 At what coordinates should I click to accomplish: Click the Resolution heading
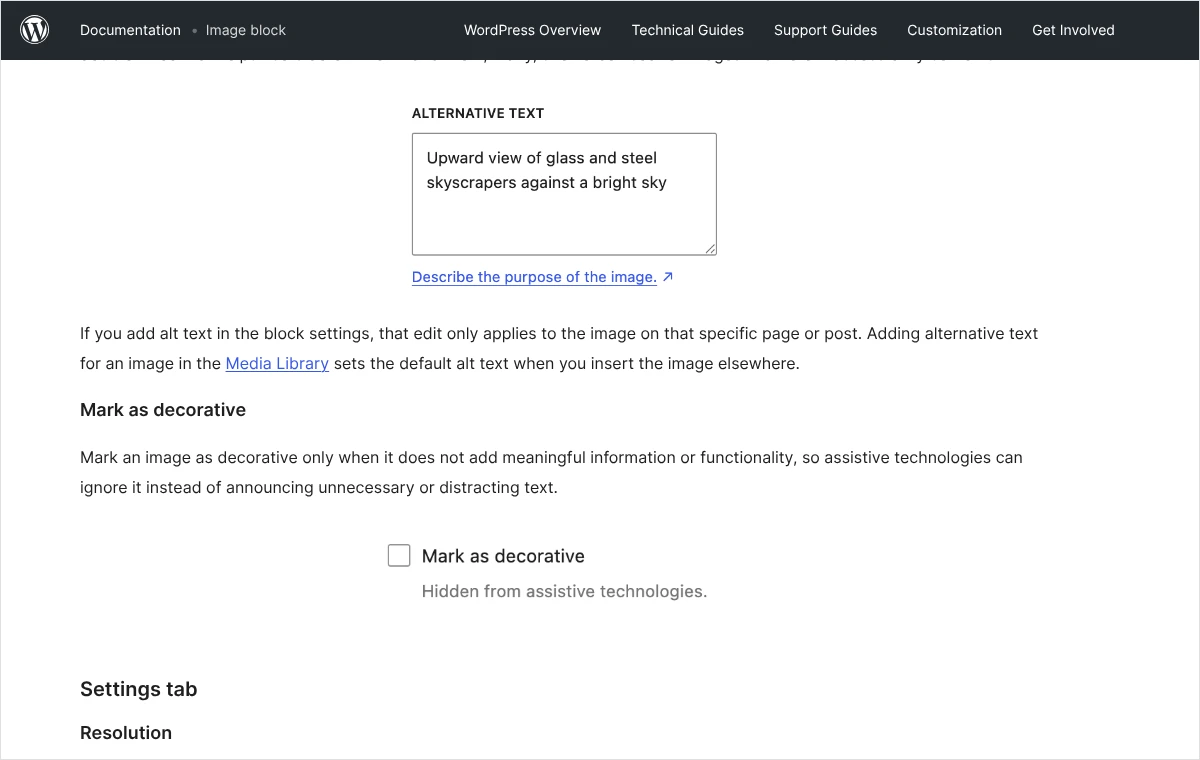(x=126, y=733)
